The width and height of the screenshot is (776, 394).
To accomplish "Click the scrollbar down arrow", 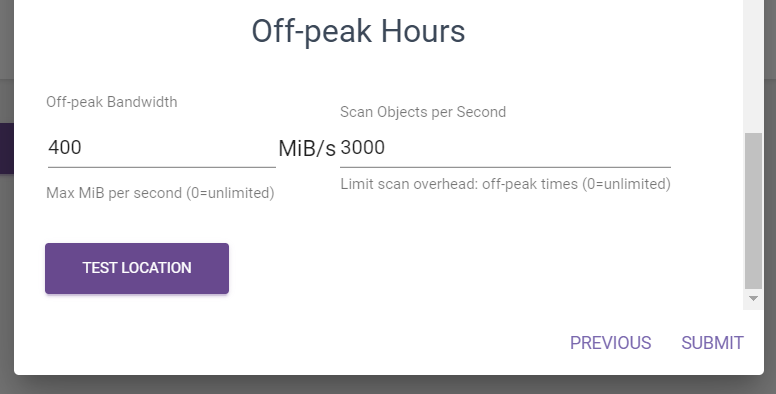I will coord(753,298).
